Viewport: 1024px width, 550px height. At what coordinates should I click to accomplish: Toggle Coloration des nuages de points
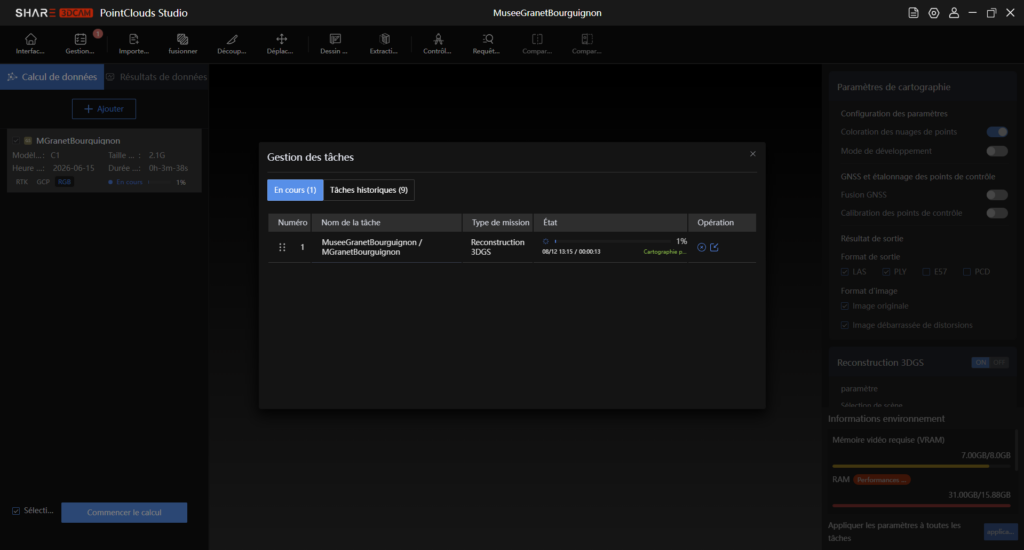pos(997,132)
